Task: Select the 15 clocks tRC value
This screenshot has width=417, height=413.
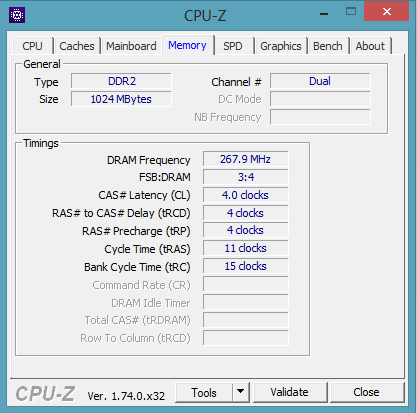Action: tap(246, 266)
